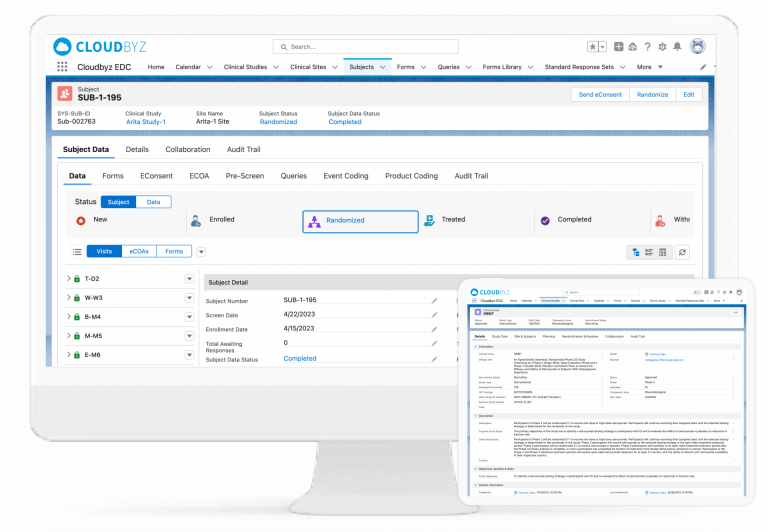Switch list toggle to eCOAs
Viewport: 768px width, 532px height.
pyautogui.click(x=139, y=252)
